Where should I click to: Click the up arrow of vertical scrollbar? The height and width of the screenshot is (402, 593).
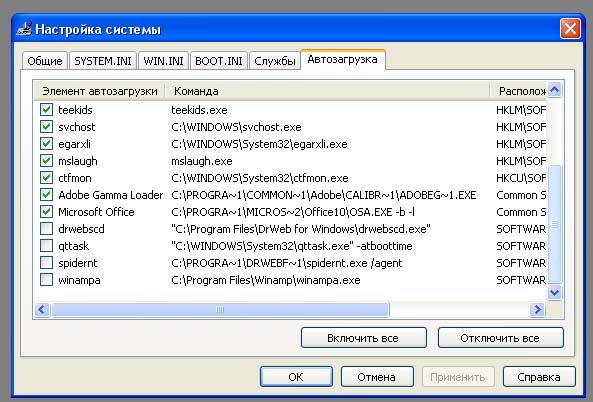554,90
